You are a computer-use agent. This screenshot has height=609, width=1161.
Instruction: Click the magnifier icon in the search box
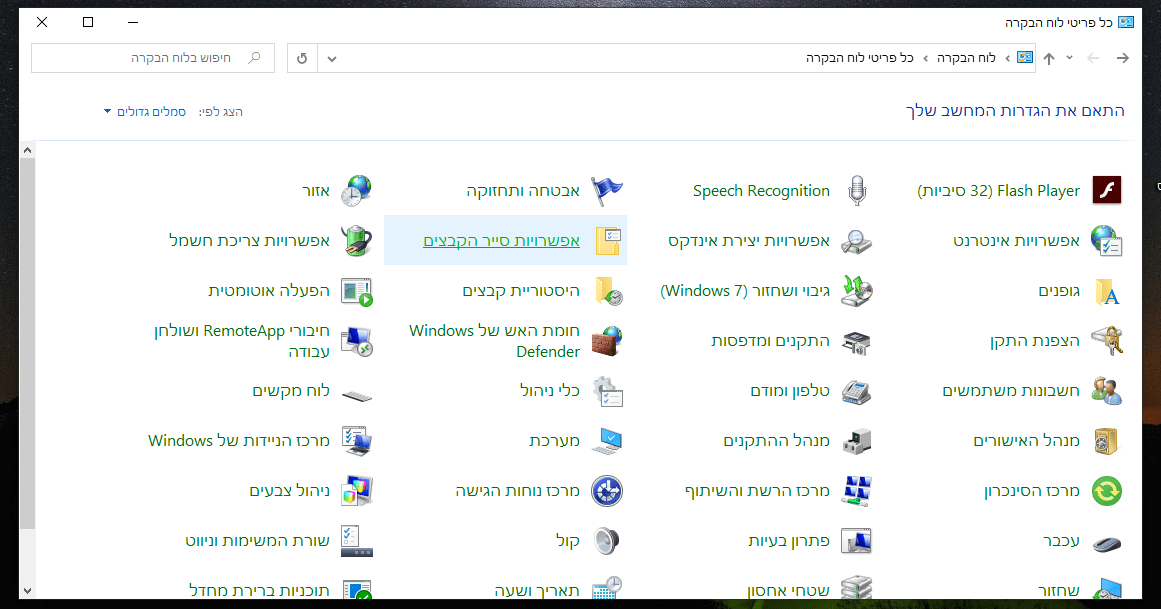coord(255,58)
